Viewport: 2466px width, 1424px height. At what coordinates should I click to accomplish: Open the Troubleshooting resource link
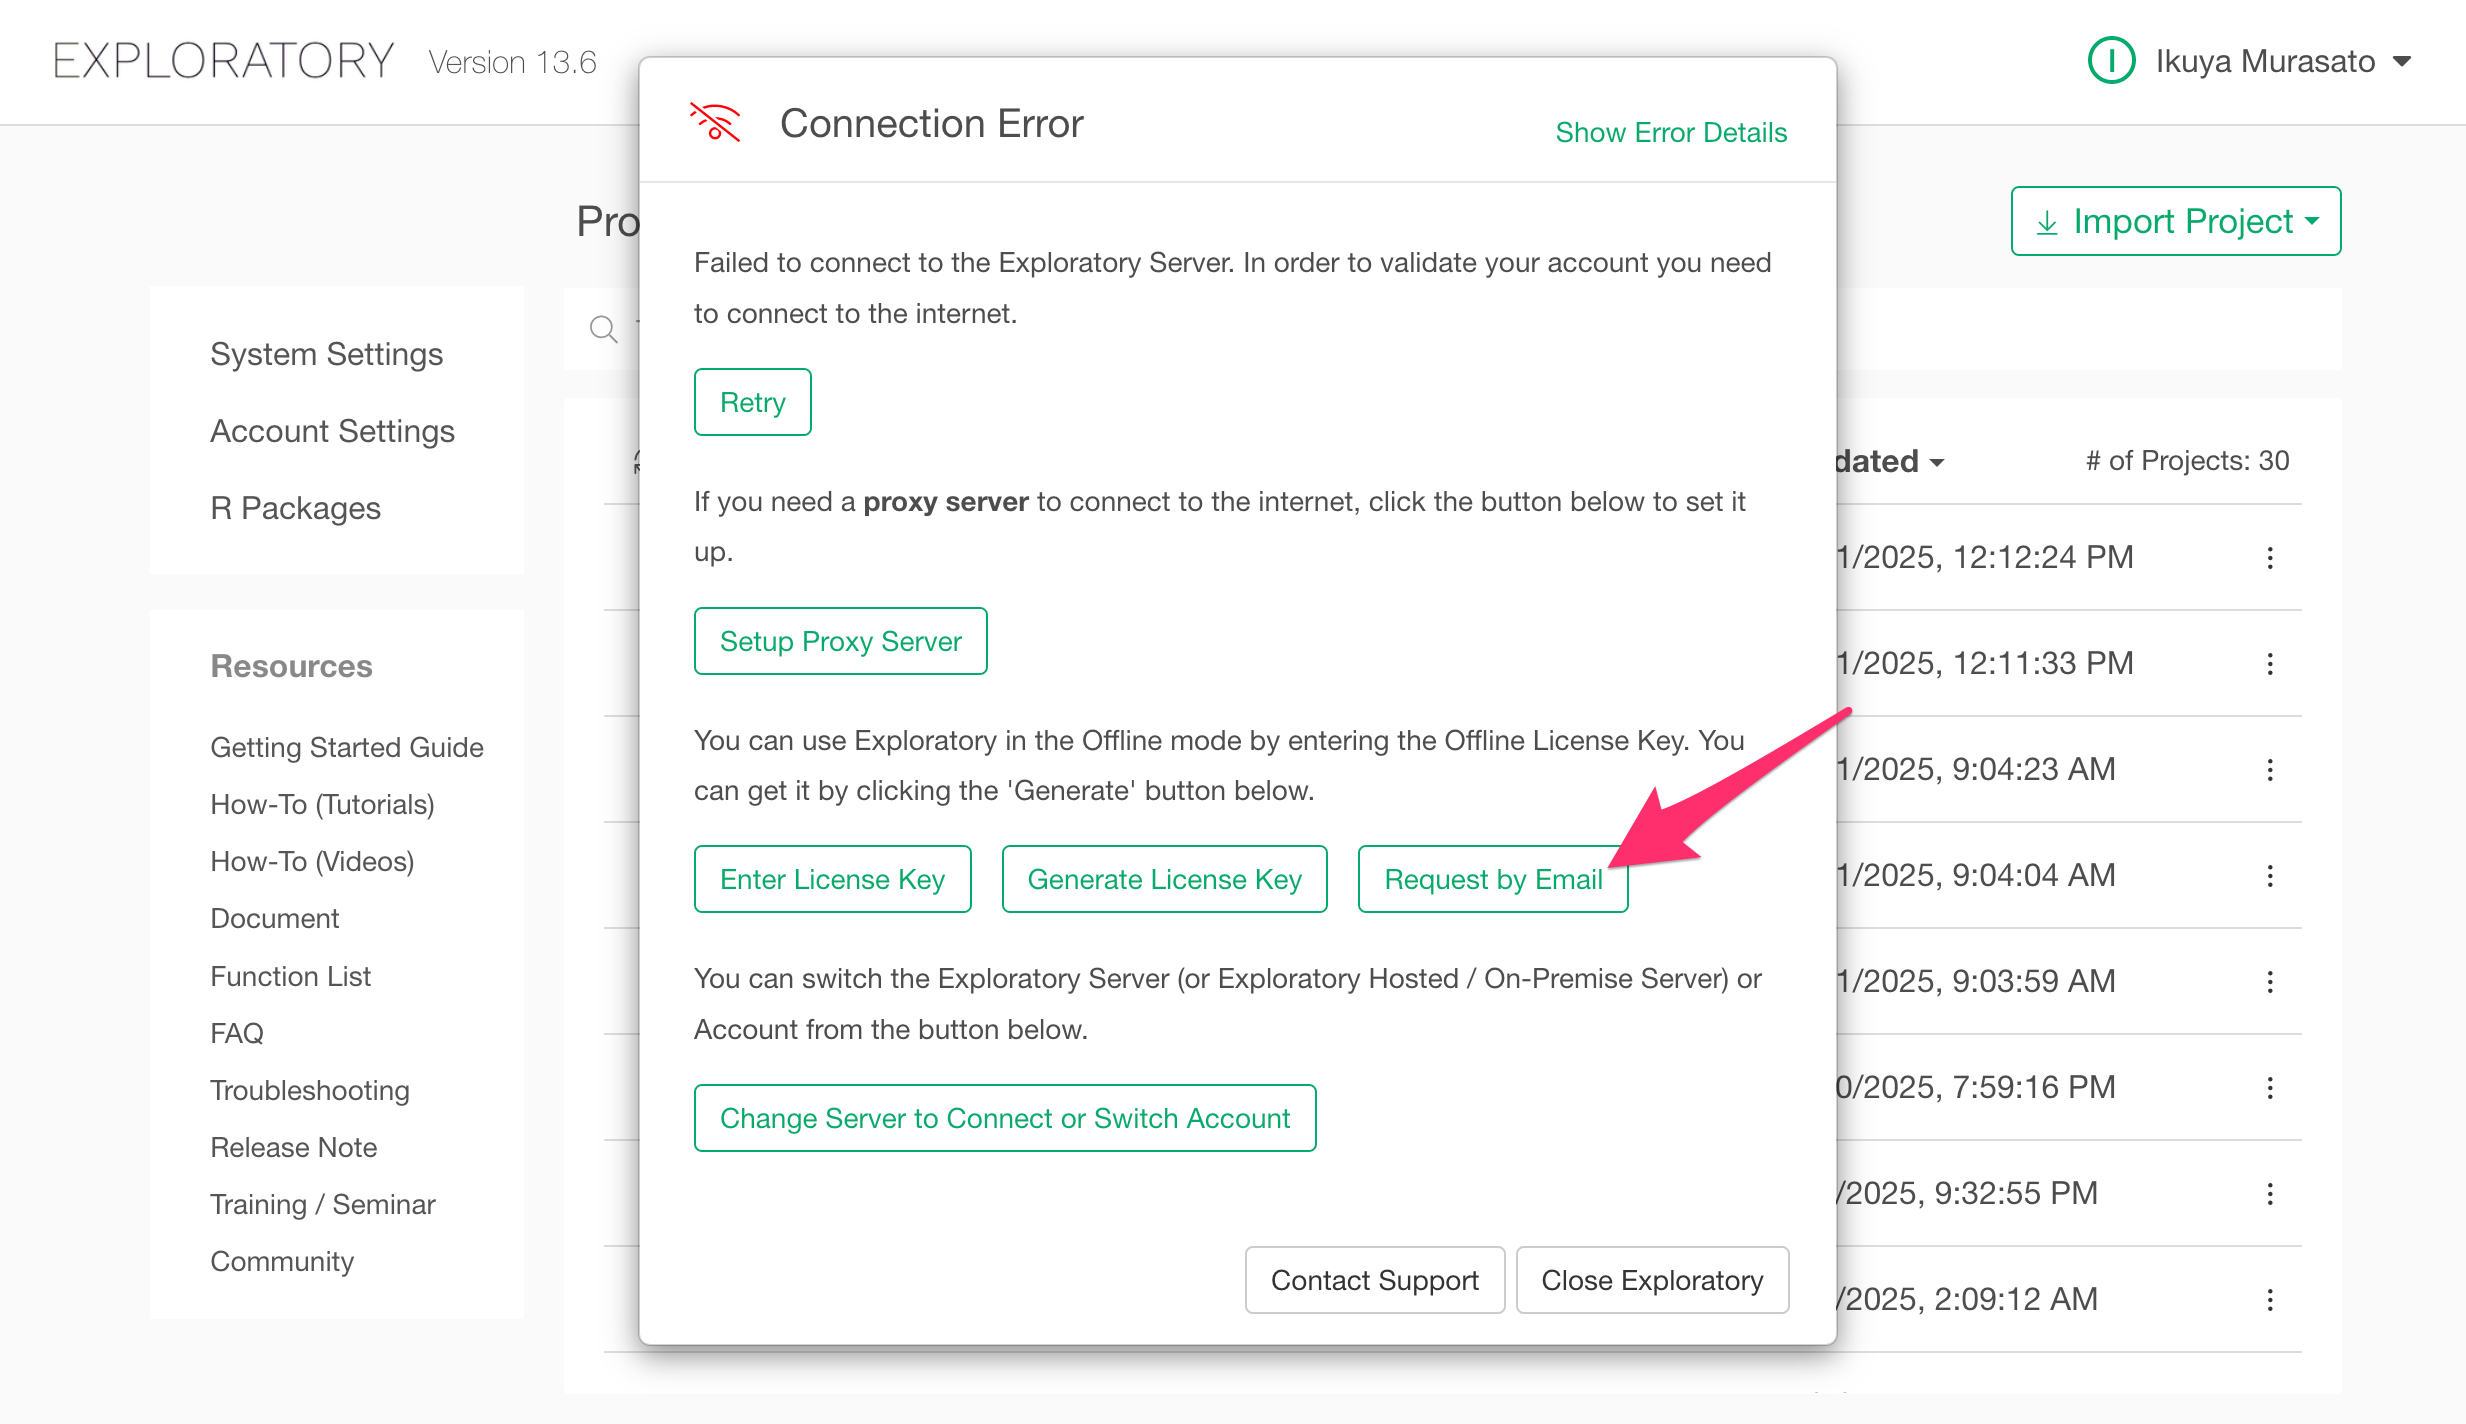(310, 1090)
